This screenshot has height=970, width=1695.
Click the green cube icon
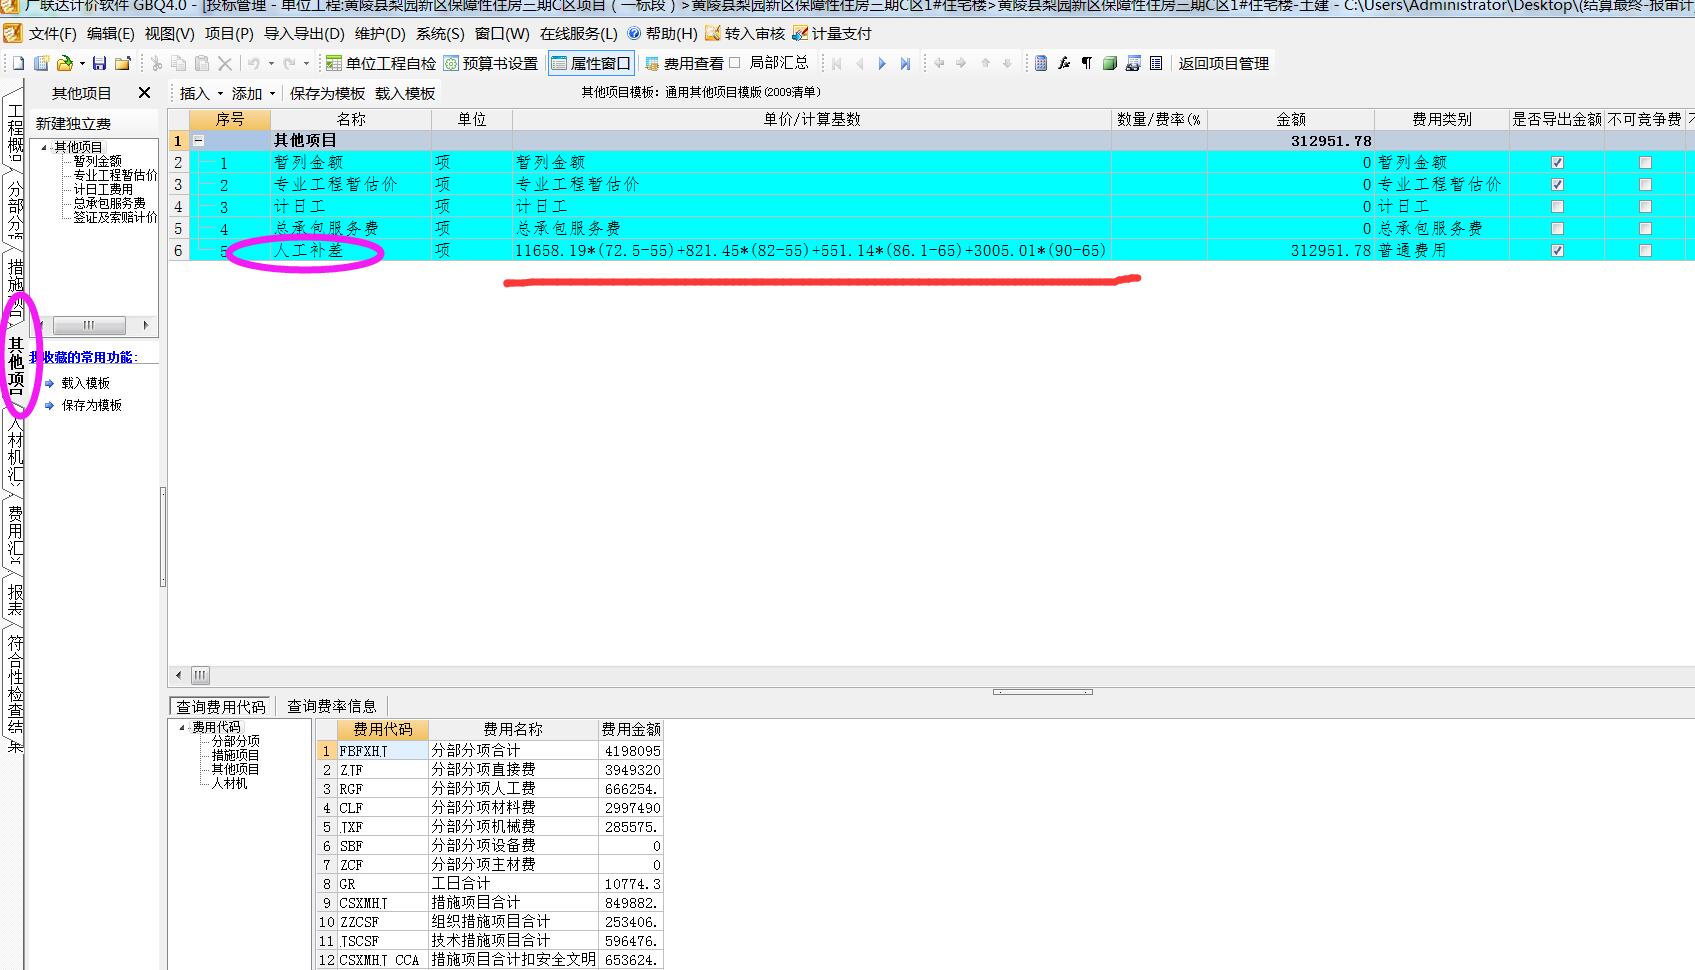click(1110, 63)
